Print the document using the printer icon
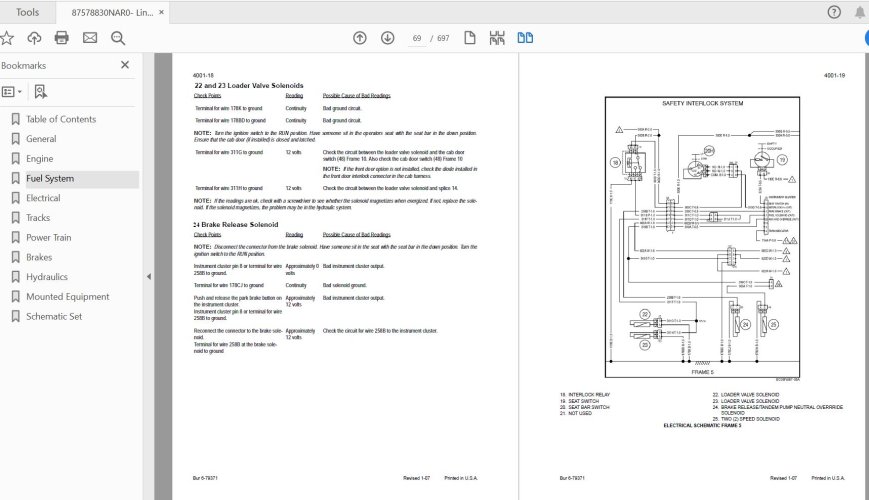869x500 pixels. point(62,38)
